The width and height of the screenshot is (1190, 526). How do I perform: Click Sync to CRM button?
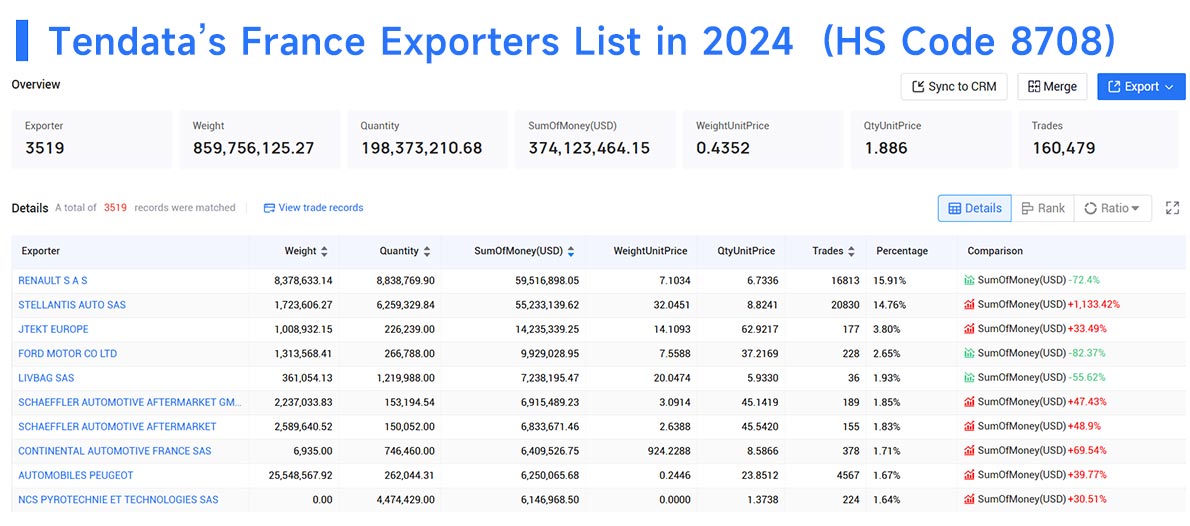tap(954, 87)
